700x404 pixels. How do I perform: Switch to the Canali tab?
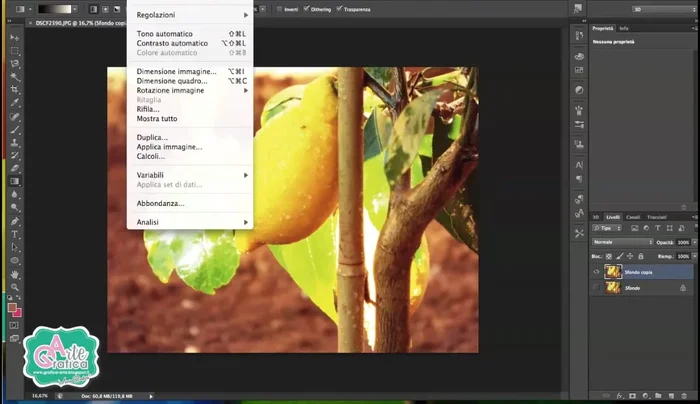[x=633, y=217]
